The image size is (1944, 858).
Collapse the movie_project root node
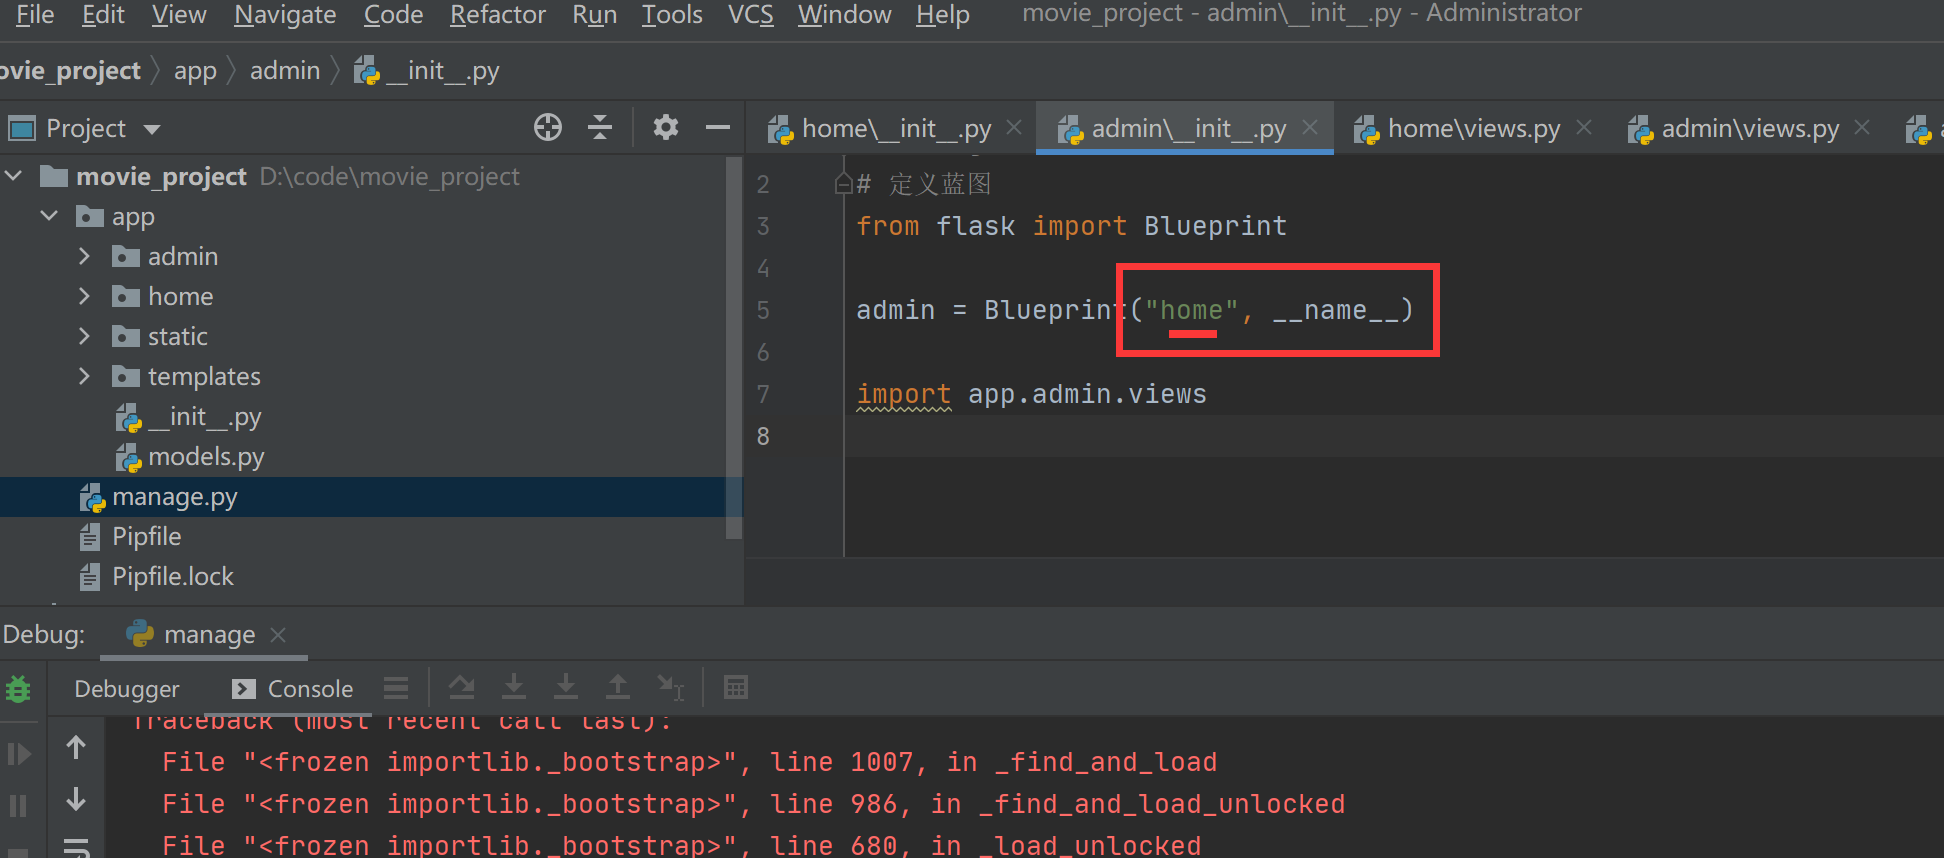(14, 176)
